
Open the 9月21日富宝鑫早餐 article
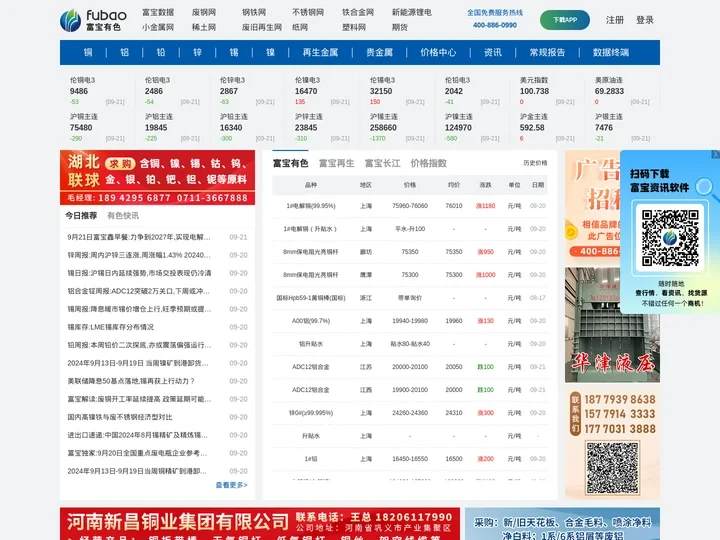click(x=139, y=237)
